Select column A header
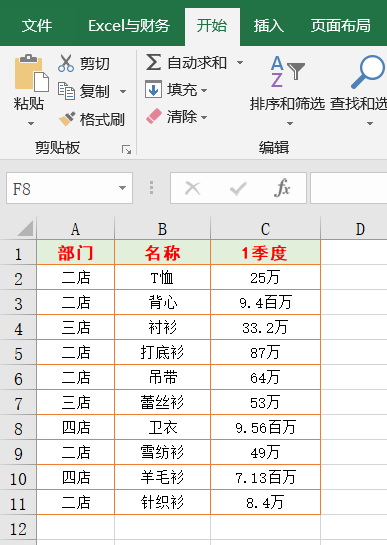The image size is (387, 545). click(x=75, y=229)
